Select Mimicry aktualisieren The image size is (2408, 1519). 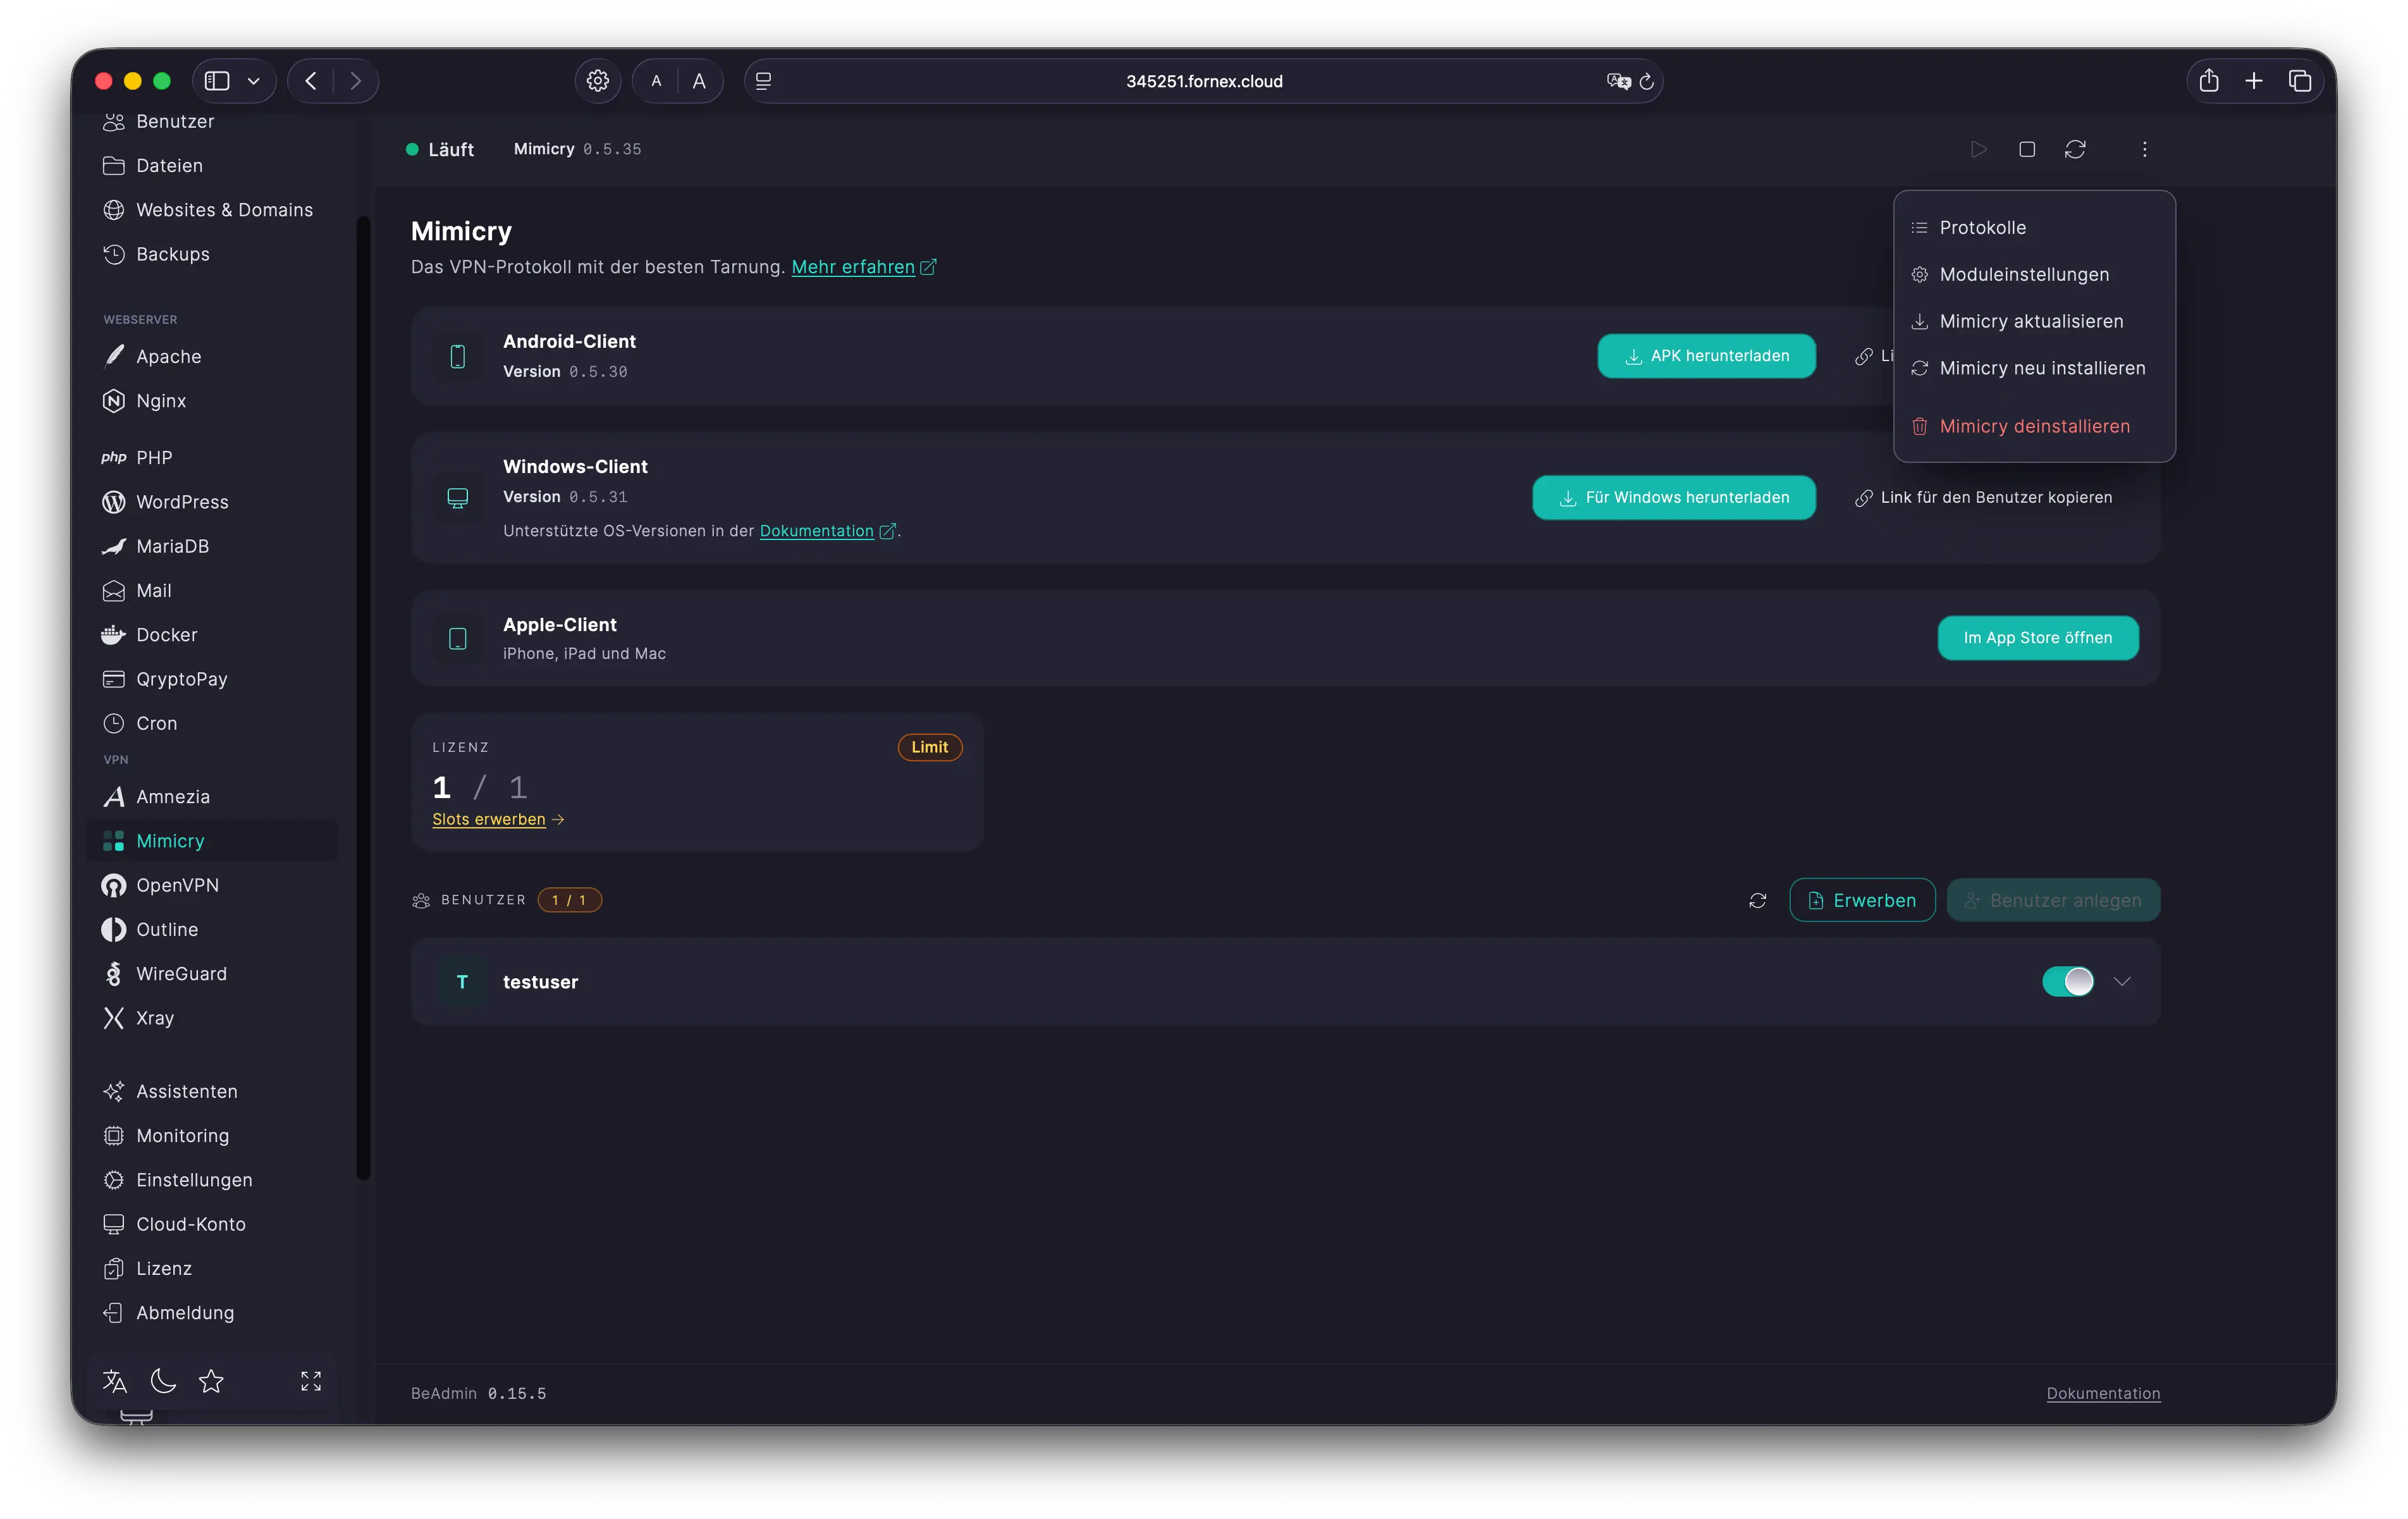[2034, 322]
